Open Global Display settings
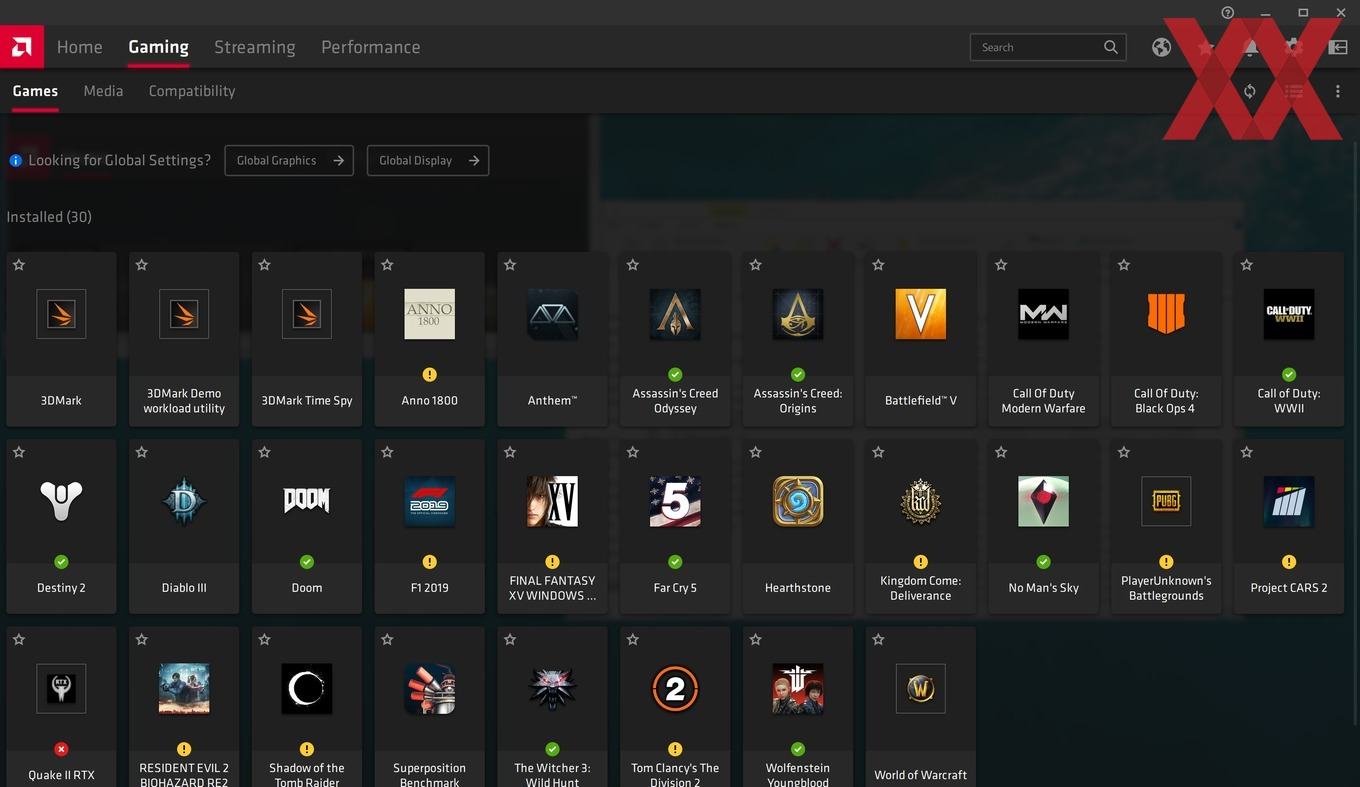The image size is (1360, 787). 428,160
